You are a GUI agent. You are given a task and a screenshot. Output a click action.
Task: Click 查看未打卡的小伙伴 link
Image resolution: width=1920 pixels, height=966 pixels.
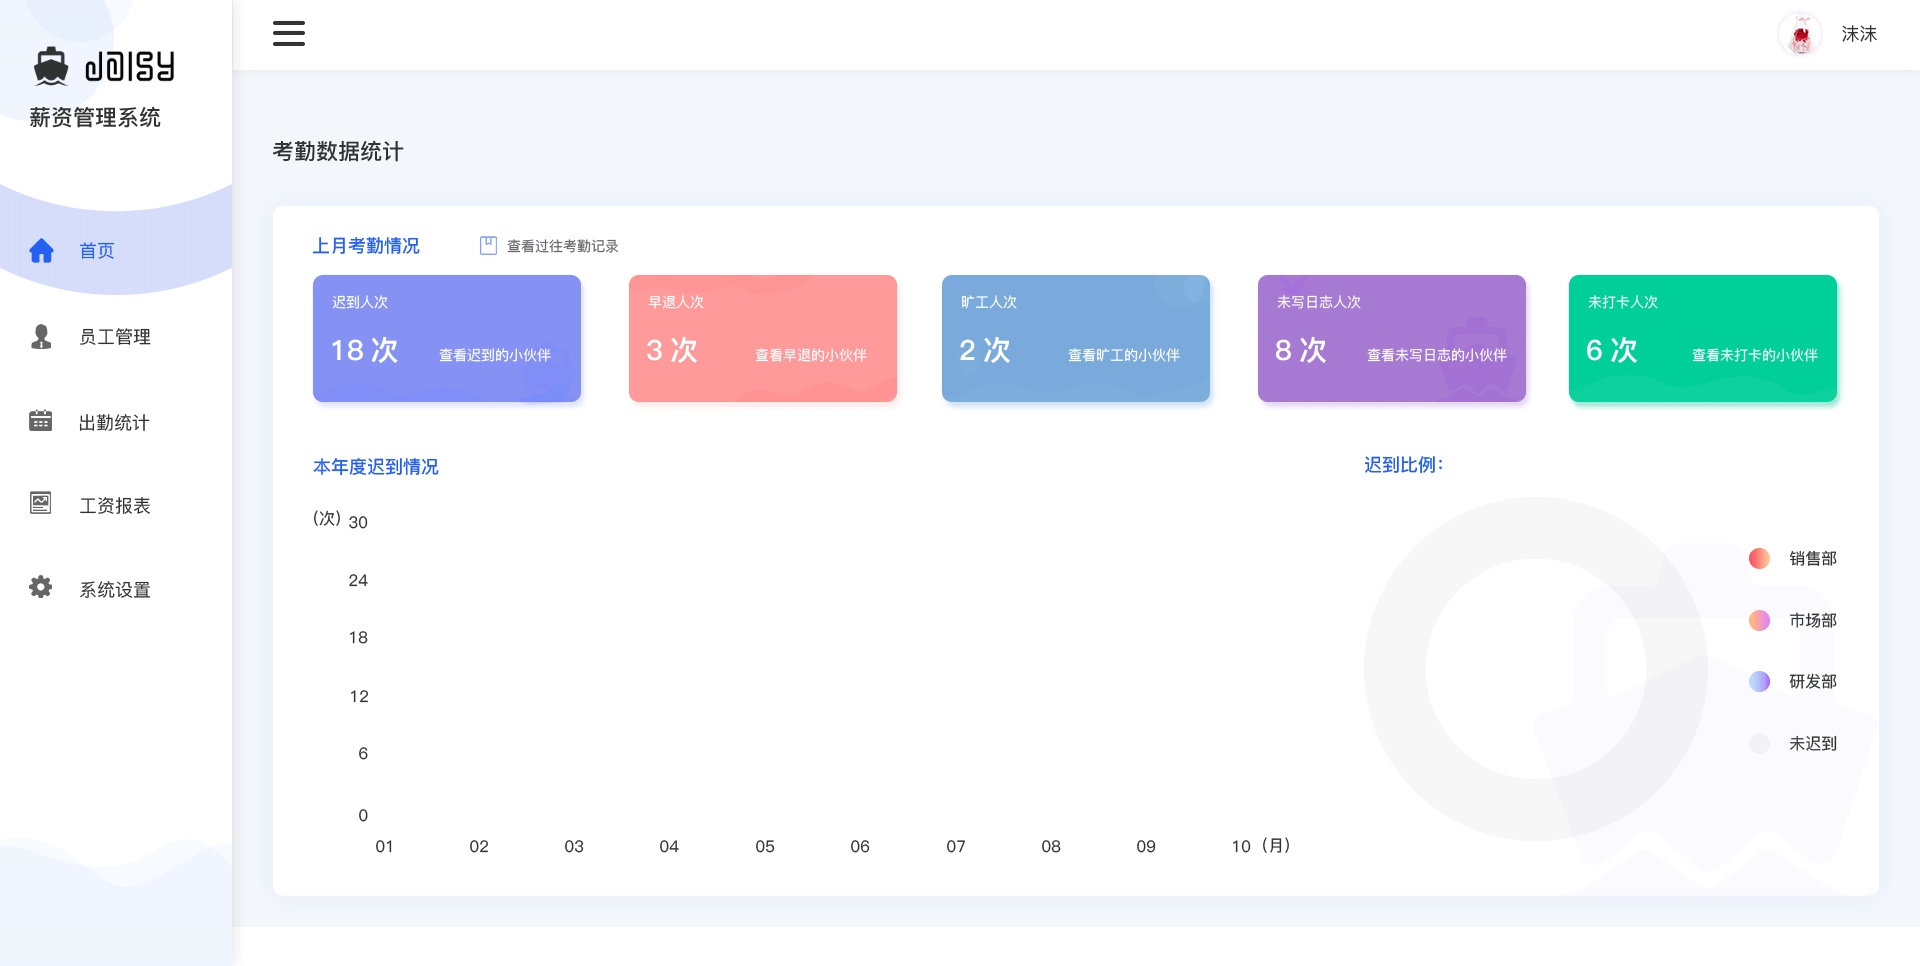click(x=1755, y=355)
